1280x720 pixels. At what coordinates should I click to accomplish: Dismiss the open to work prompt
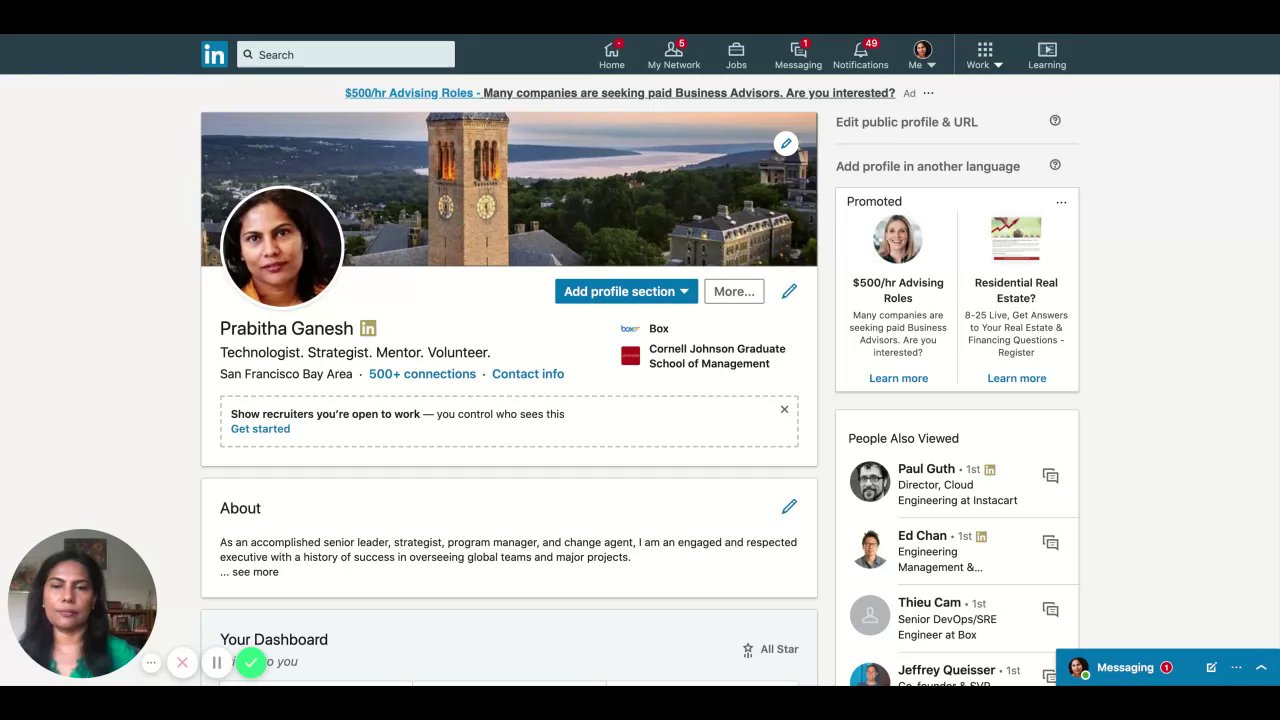point(784,409)
